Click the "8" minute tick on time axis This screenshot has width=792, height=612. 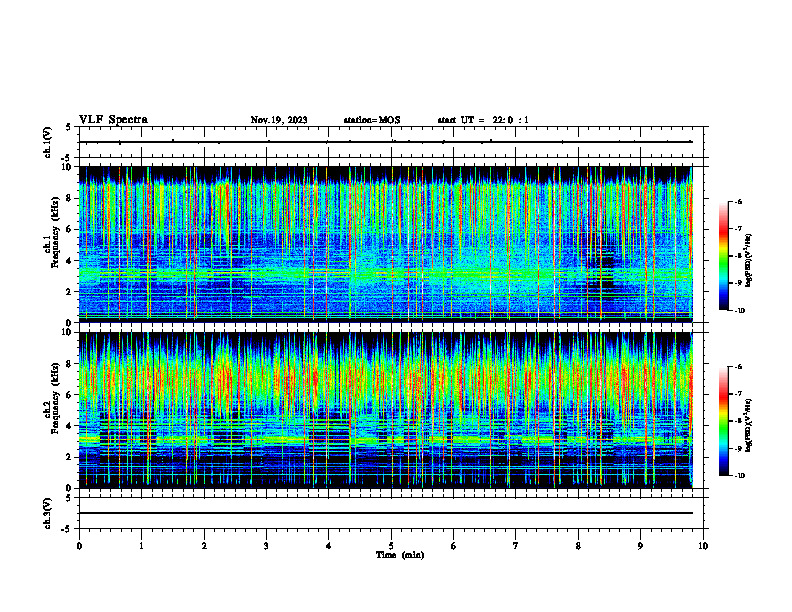point(578,546)
